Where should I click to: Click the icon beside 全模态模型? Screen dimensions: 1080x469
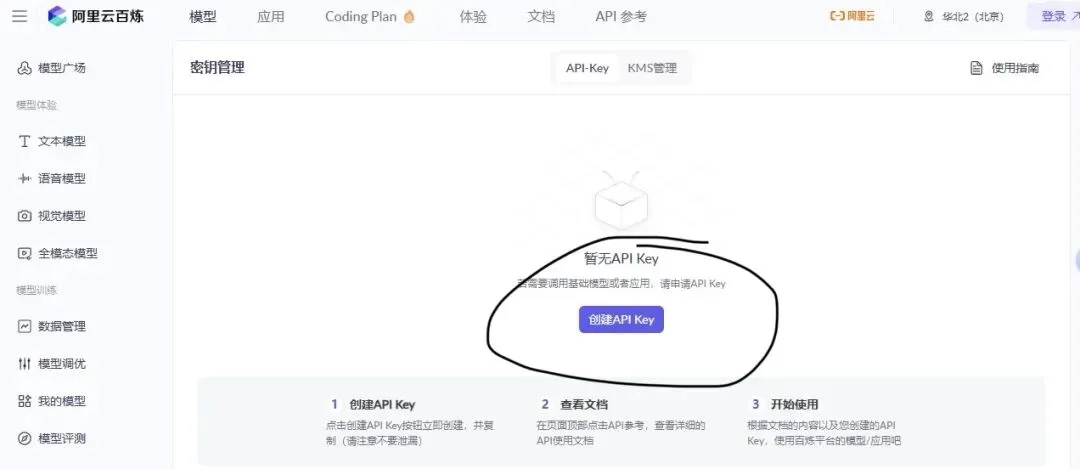click(x=24, y=253)
